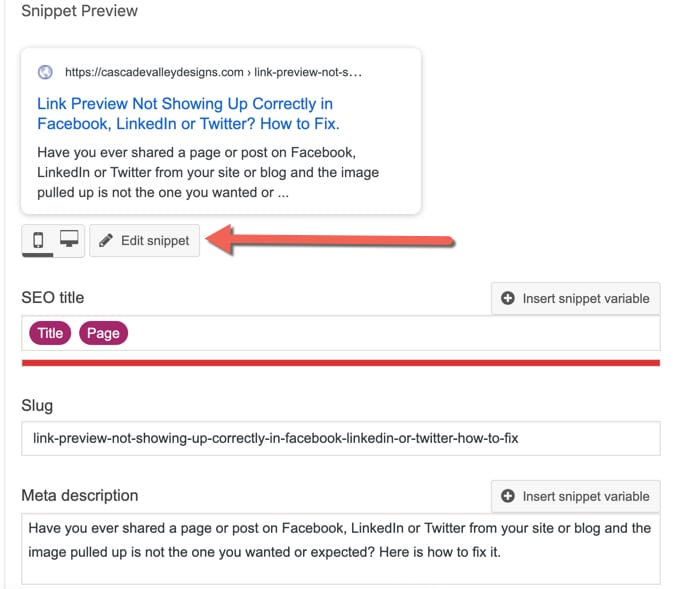Click inside the Meta description text area
Screen dimensions: 686x589
341,549
